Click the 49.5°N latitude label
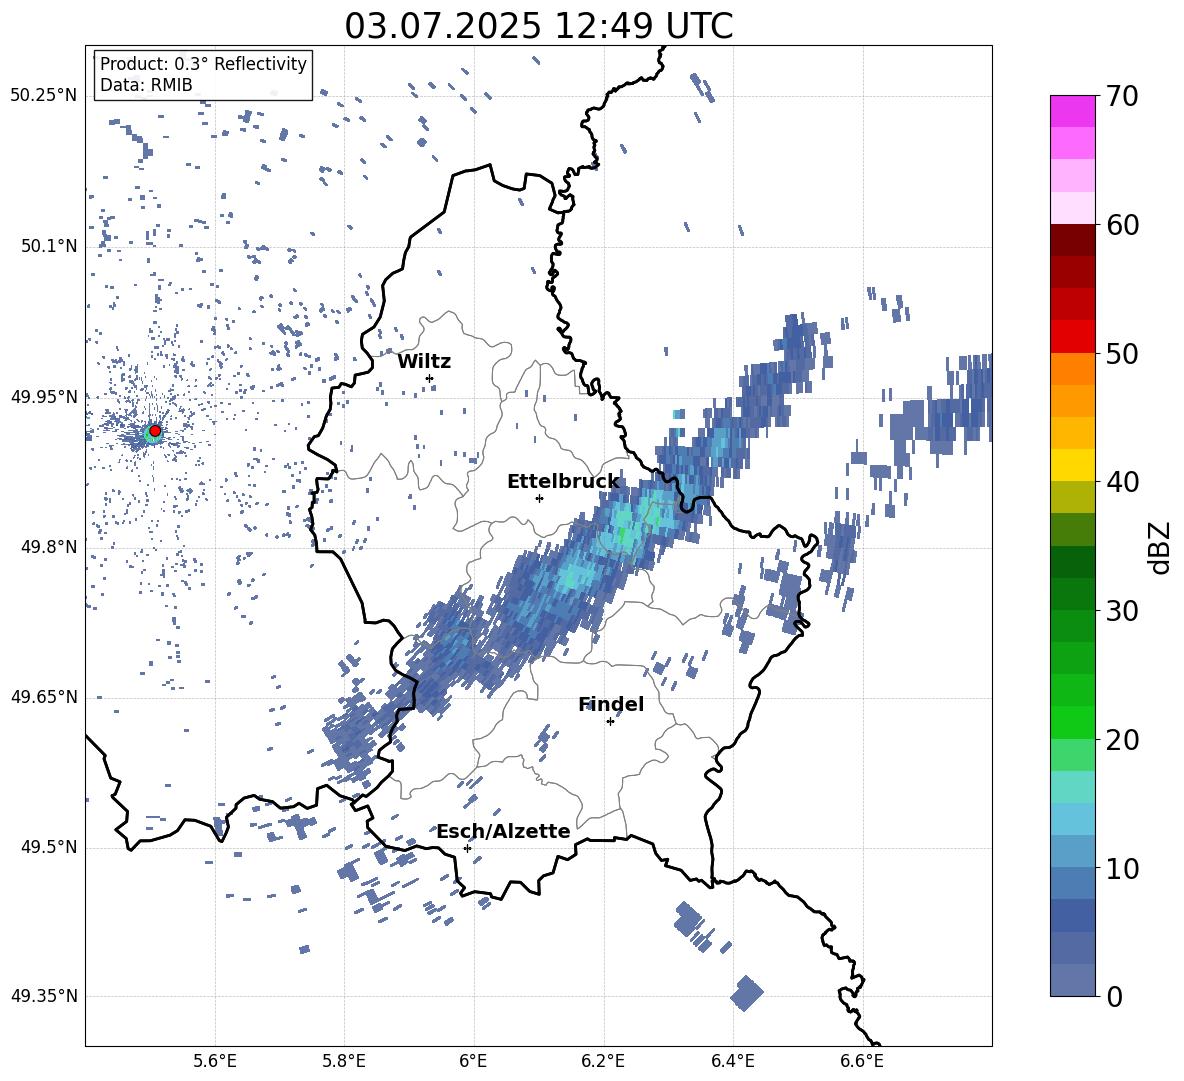 point(48,847)
